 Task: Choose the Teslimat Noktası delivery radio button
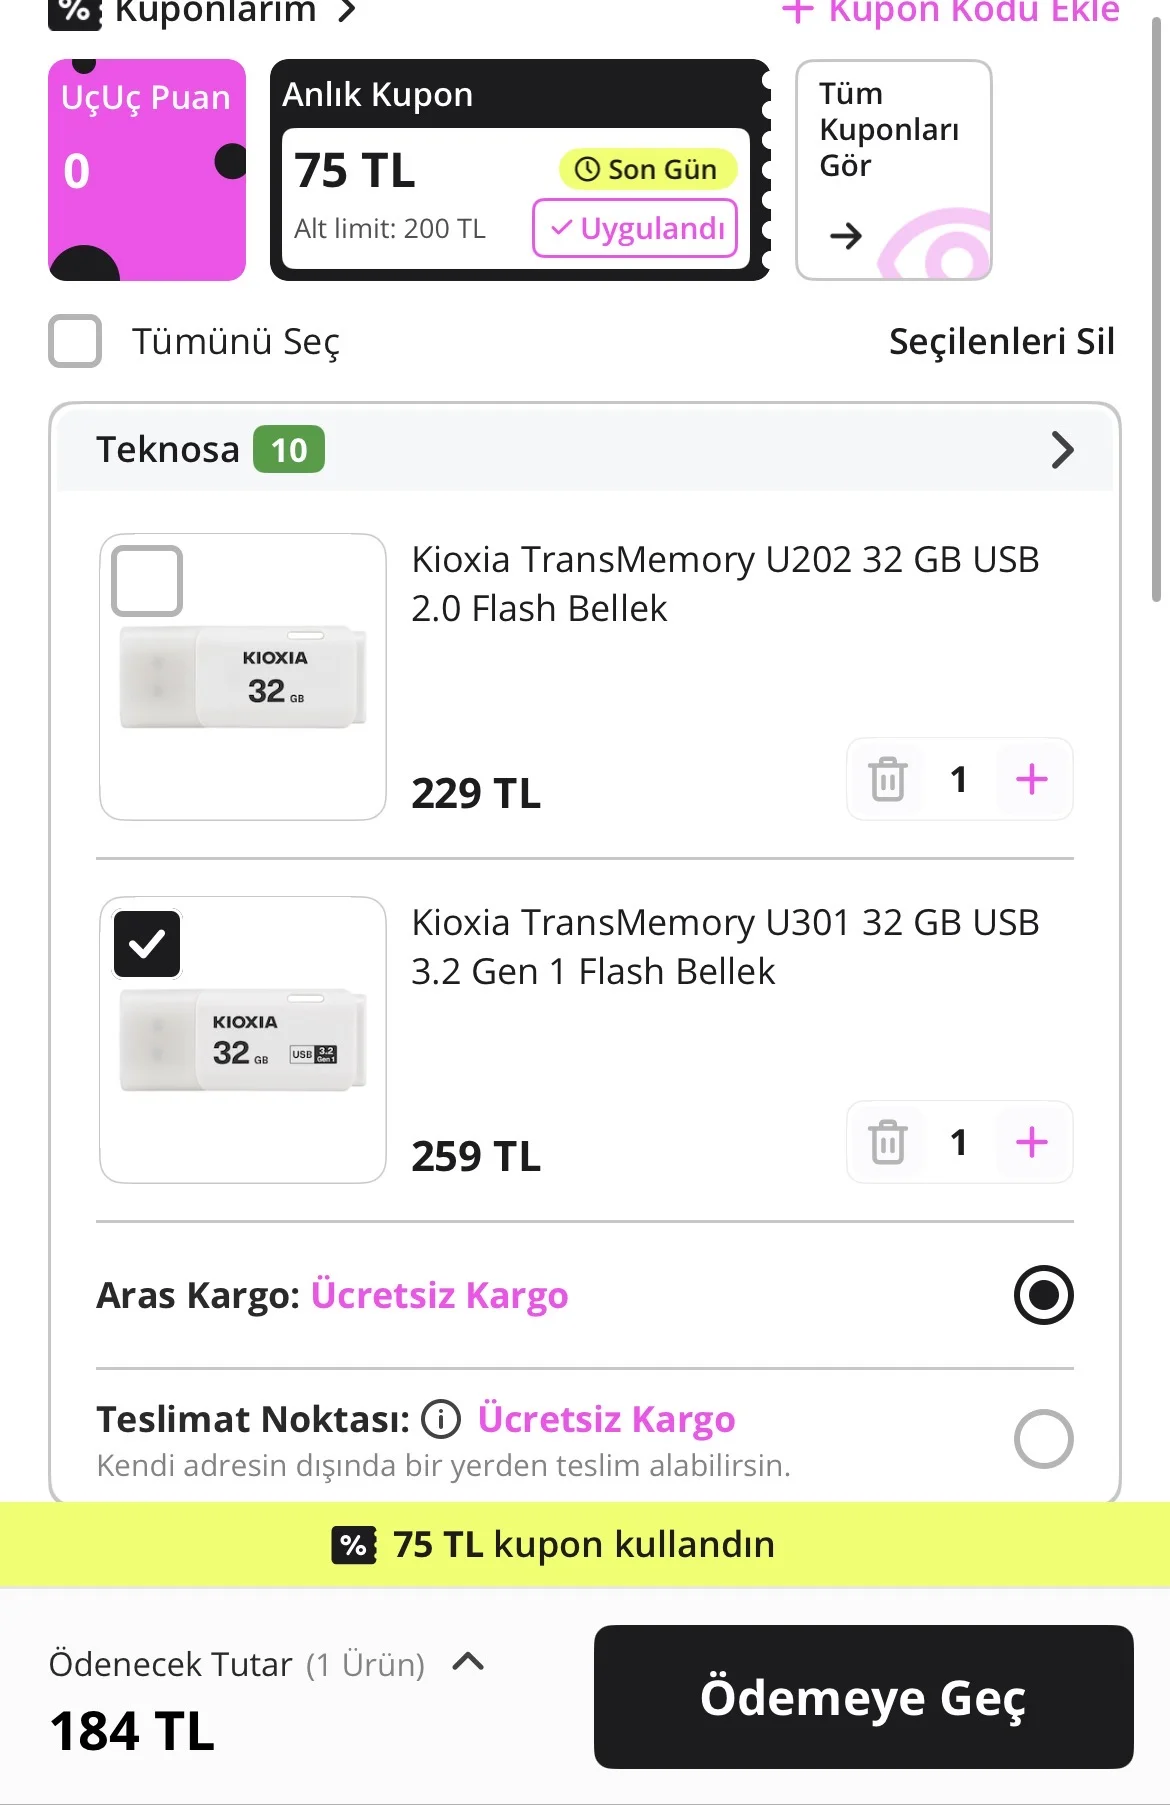click(x=1043, y=1439)
